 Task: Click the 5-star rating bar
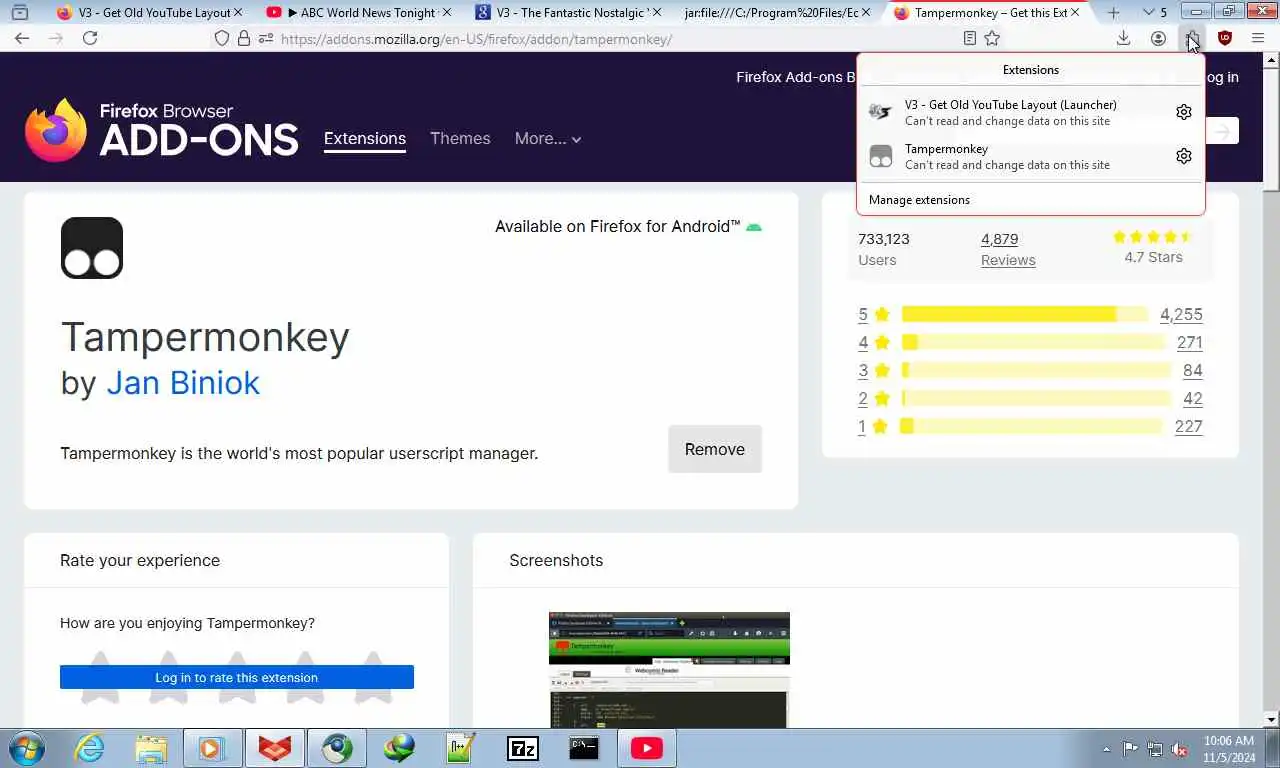[x=1025, y=314]
